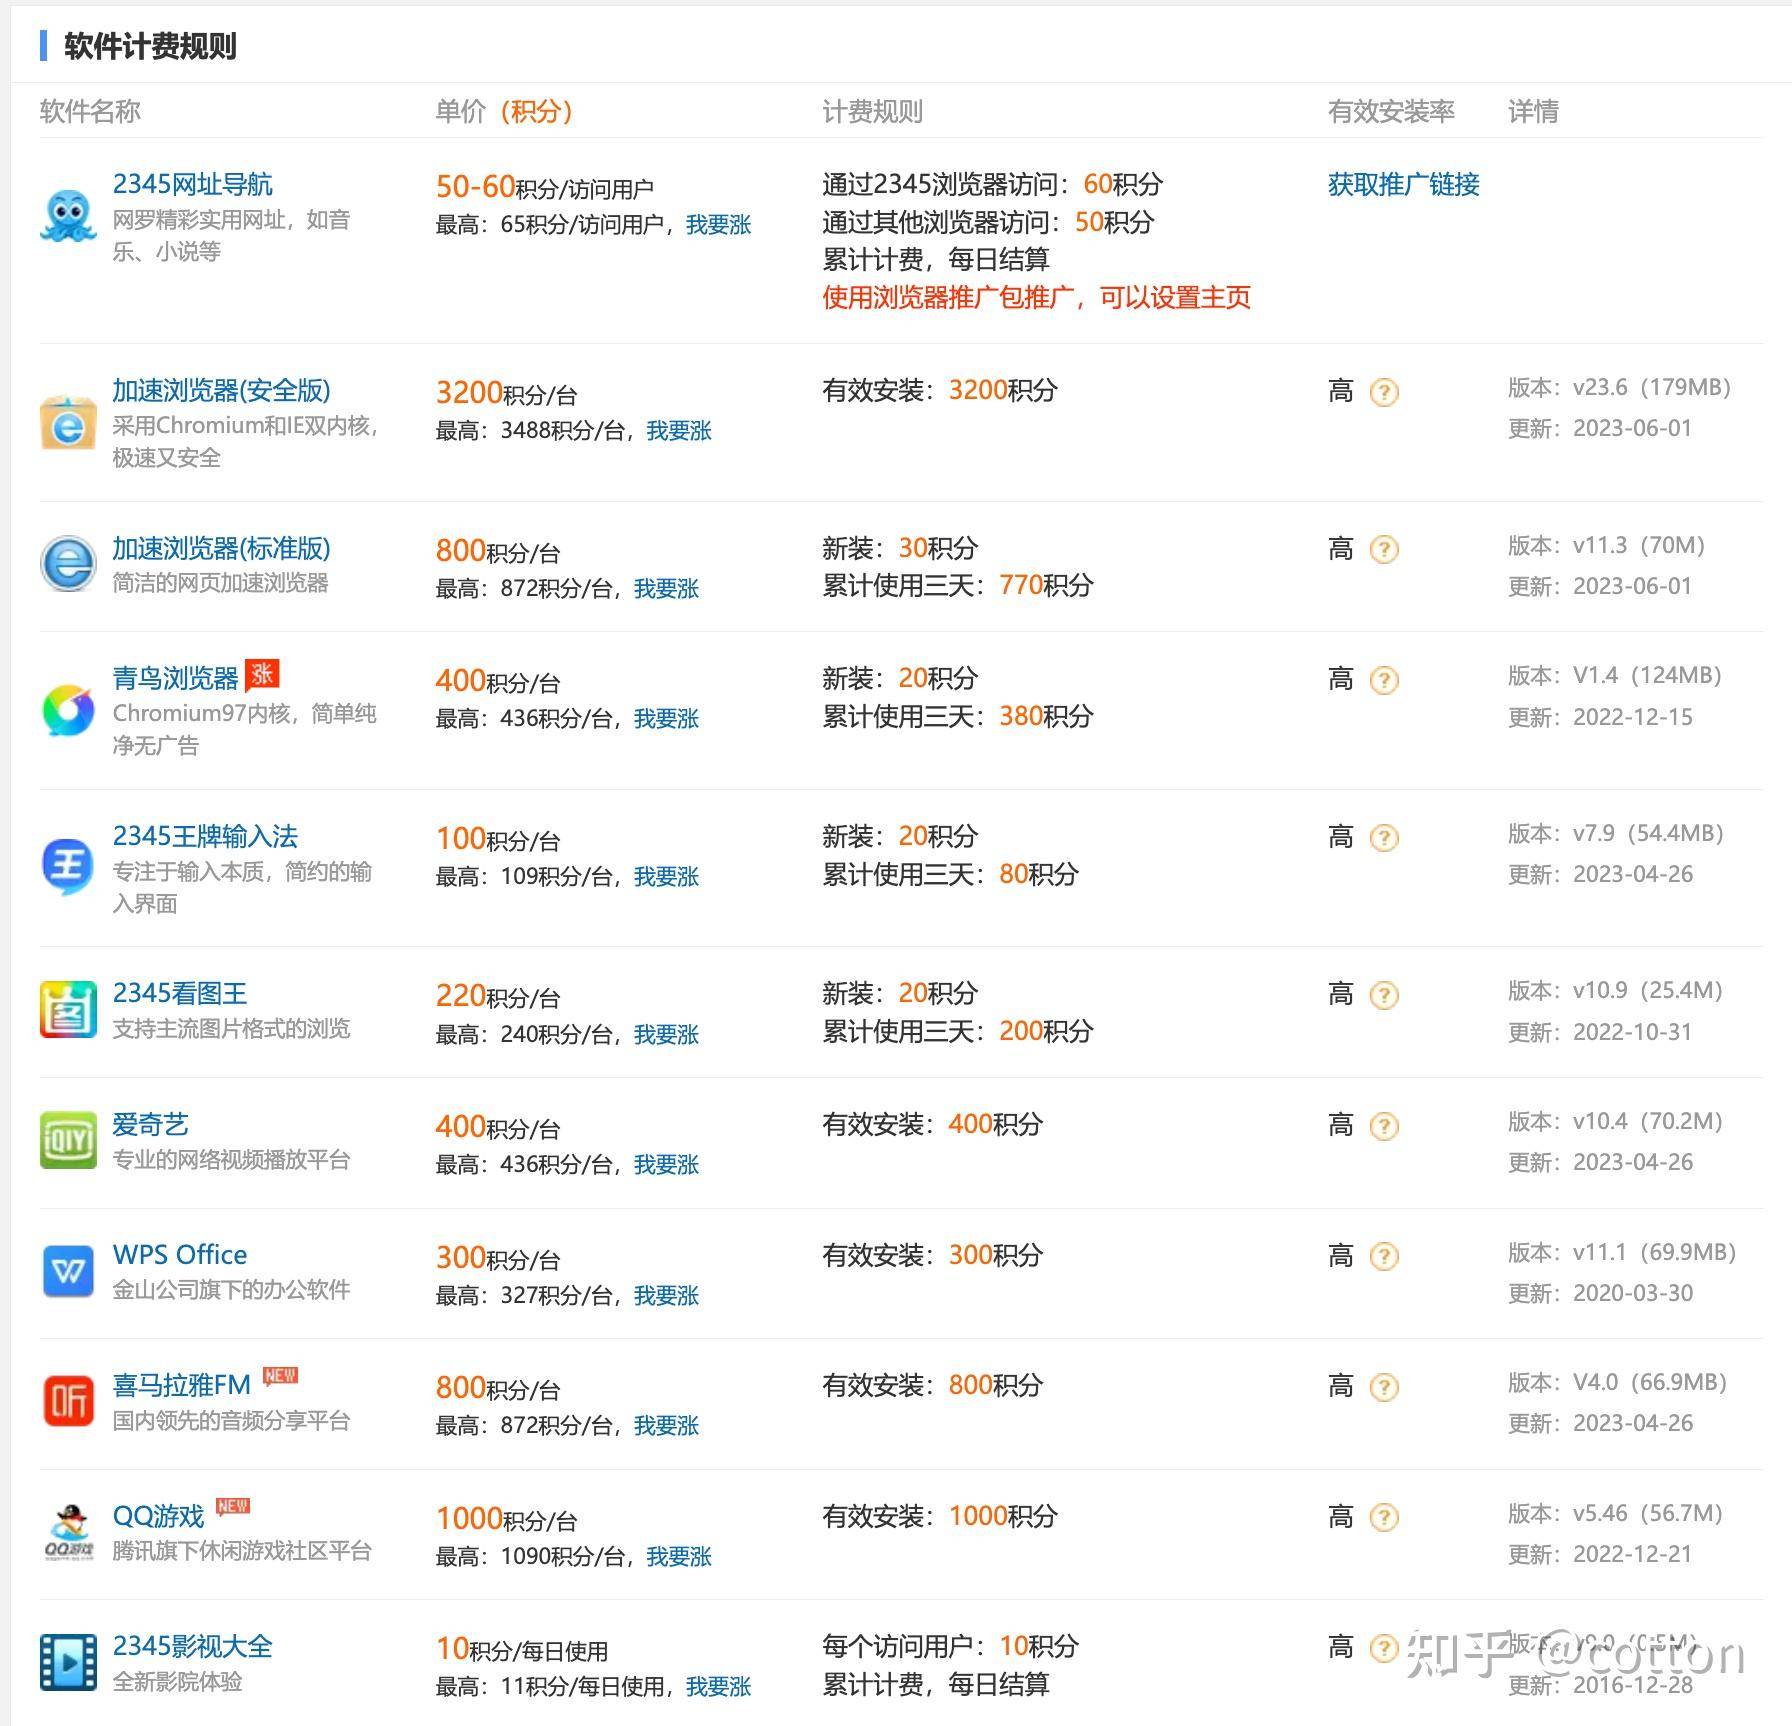This screenshot has height=1726, width=1792.
Task: Open the QQ游戏 name link
Action: coord(158,1516)
